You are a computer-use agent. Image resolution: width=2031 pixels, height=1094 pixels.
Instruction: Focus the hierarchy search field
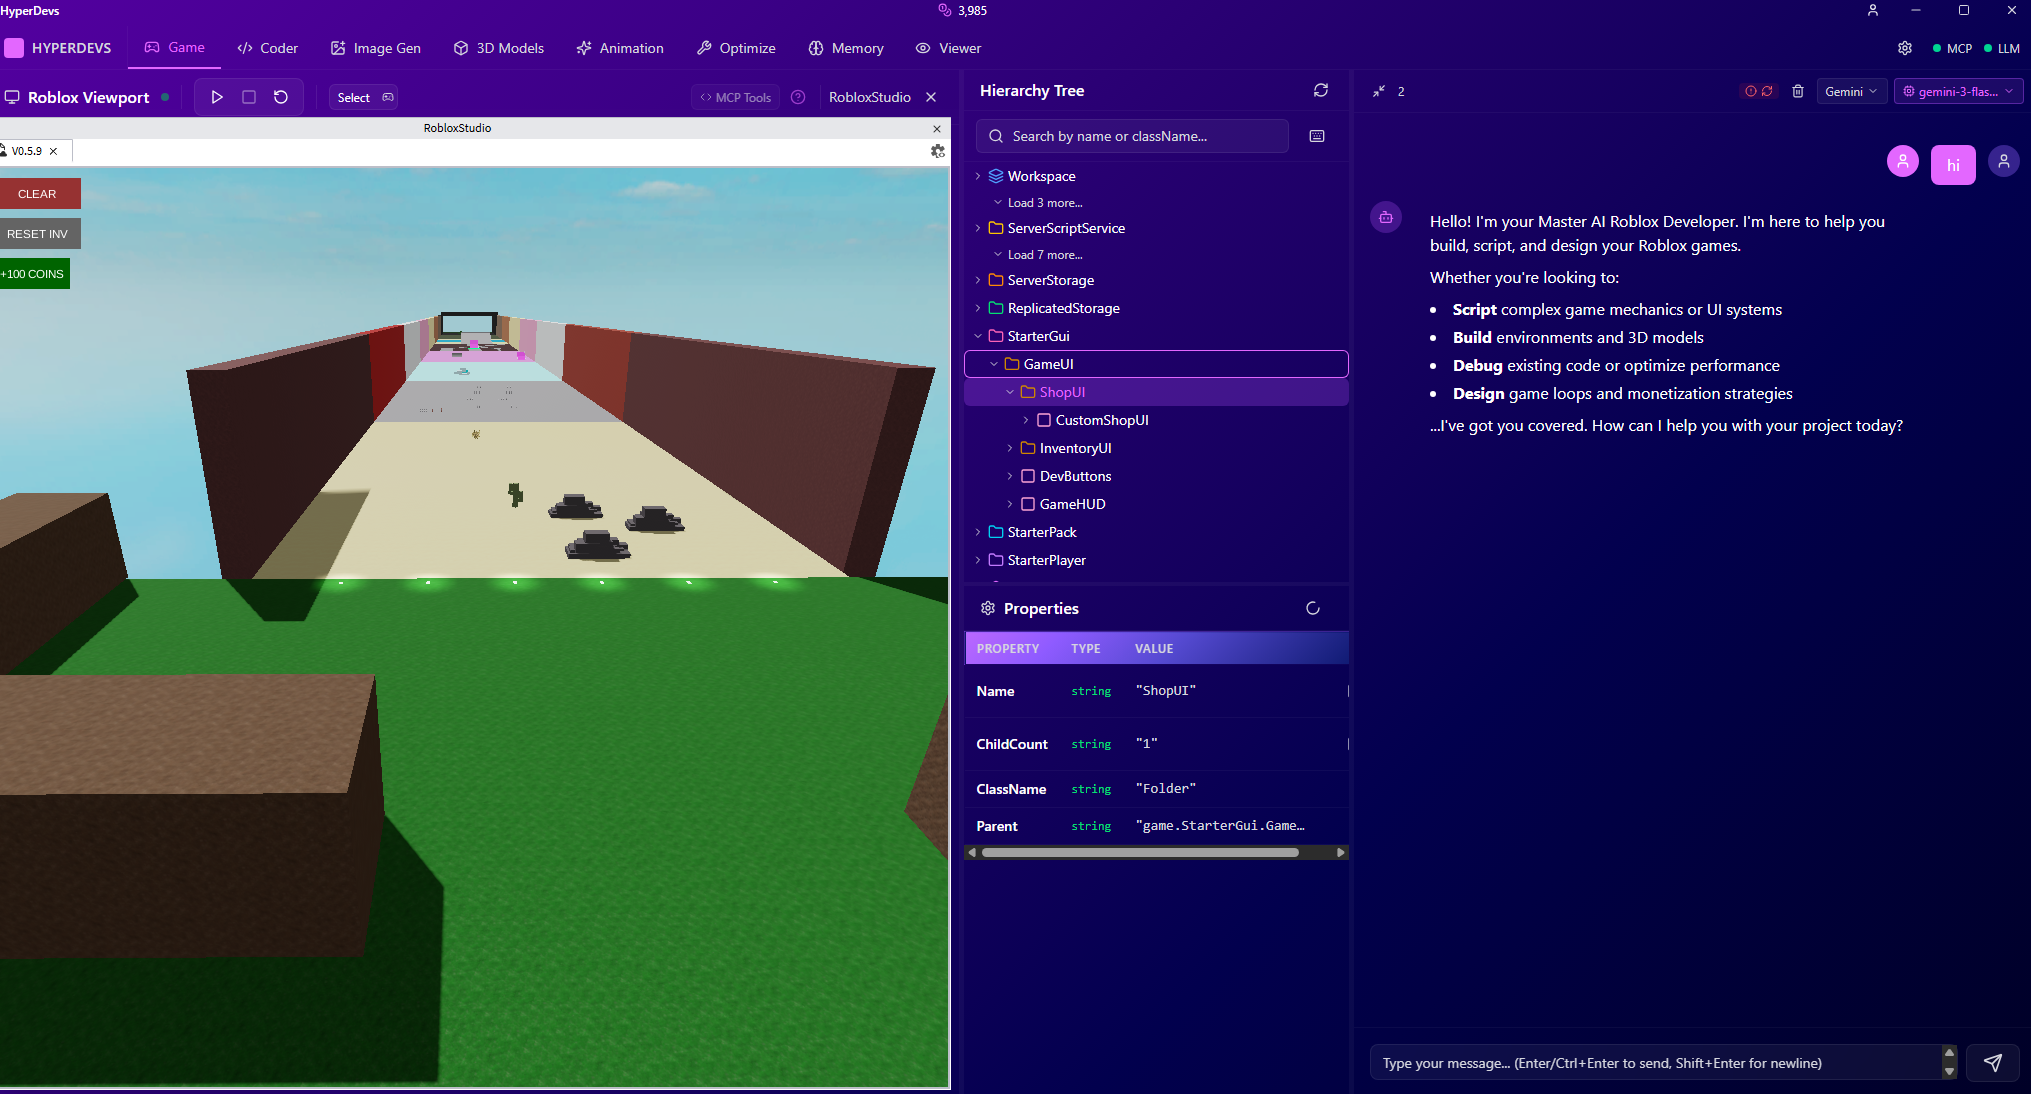1132,136
